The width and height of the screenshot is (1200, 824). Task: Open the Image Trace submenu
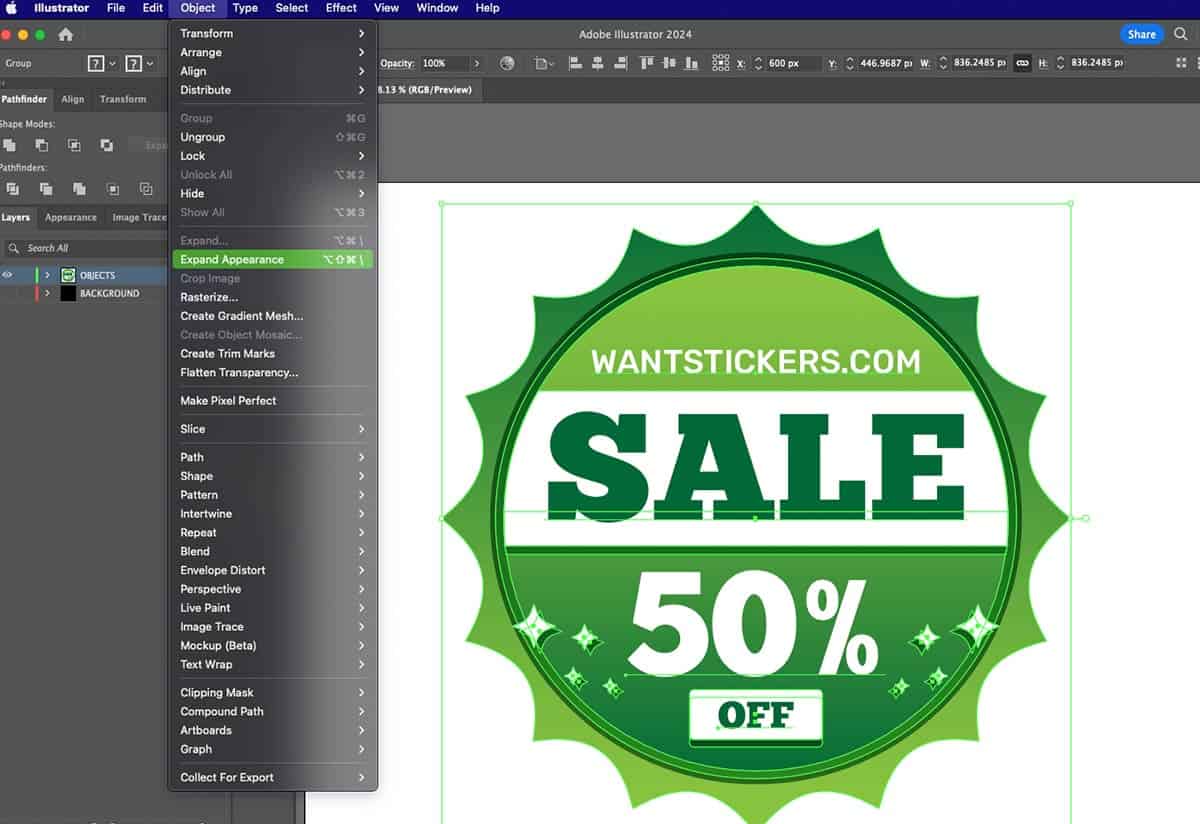click(272, 626)
